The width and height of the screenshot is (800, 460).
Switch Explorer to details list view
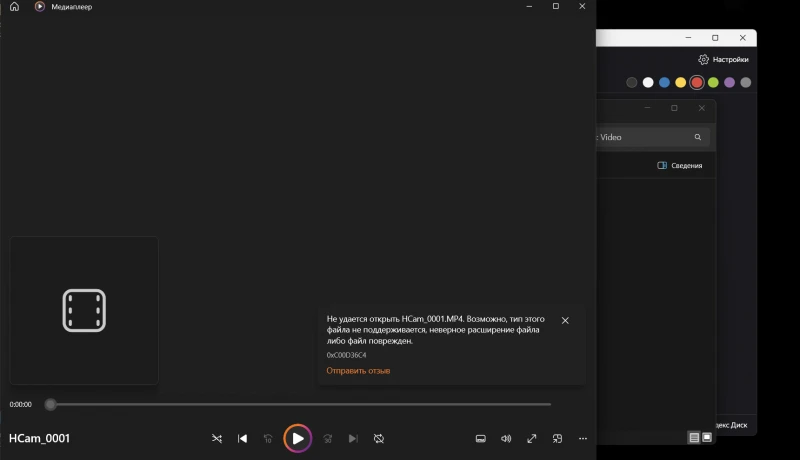click(694, 438)
